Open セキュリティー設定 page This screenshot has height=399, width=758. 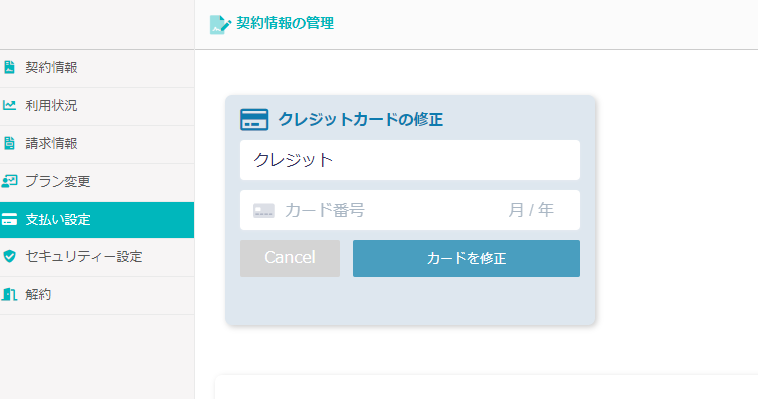click(x=97, y=257)
